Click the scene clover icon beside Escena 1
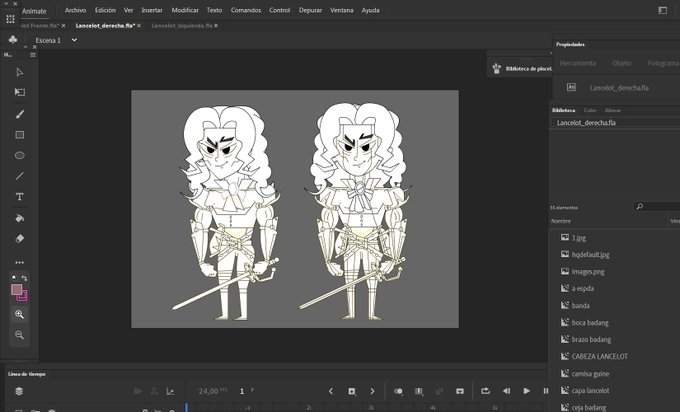The image size is (680, 412). tap(13, 40)
